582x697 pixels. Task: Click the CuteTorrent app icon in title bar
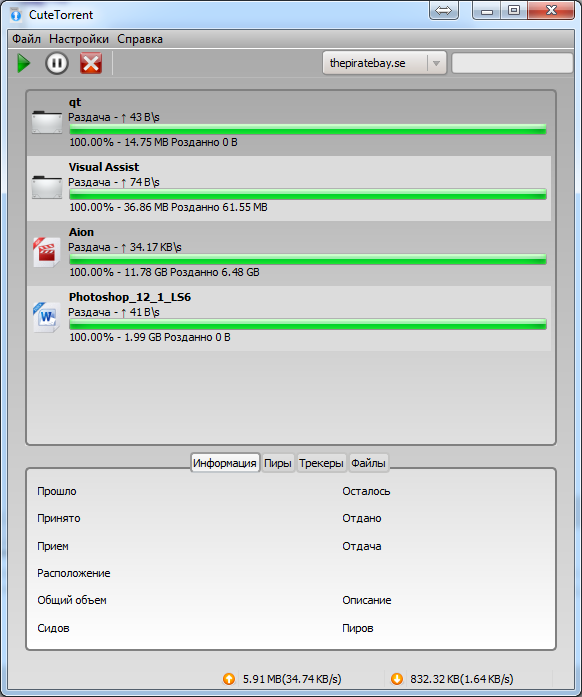click(16, 15)
